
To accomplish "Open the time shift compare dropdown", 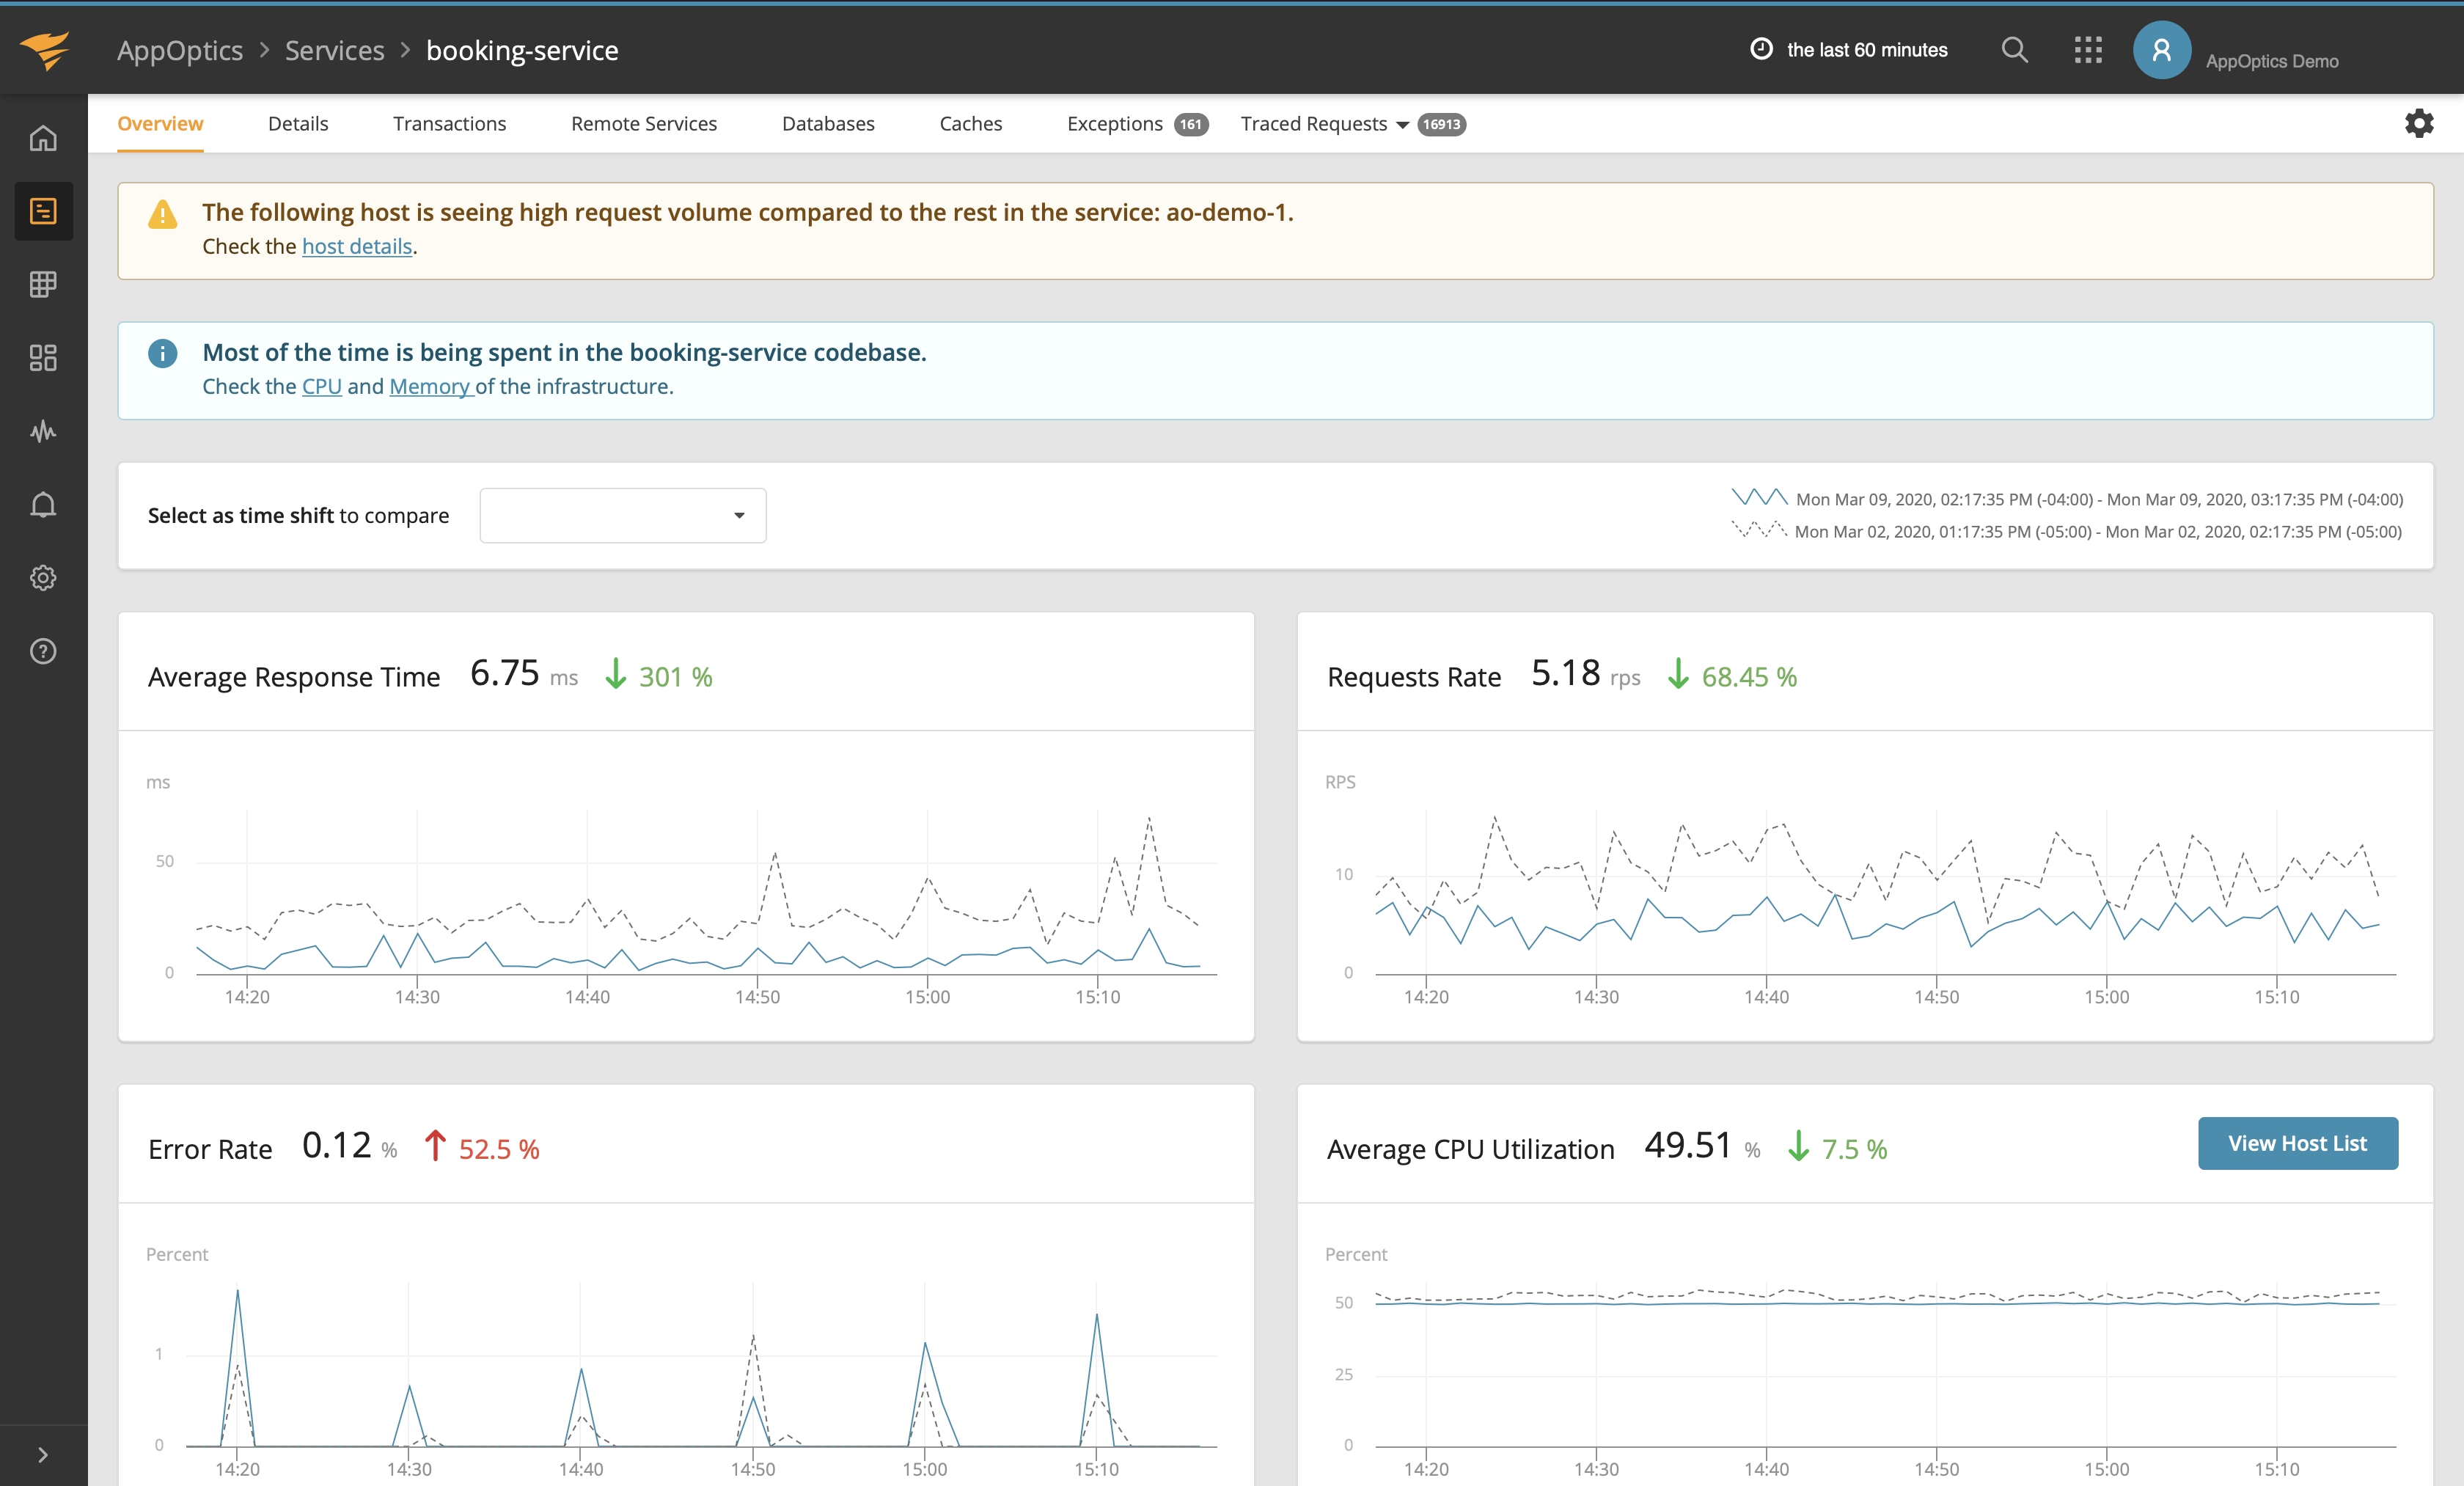I will (623, 515).
